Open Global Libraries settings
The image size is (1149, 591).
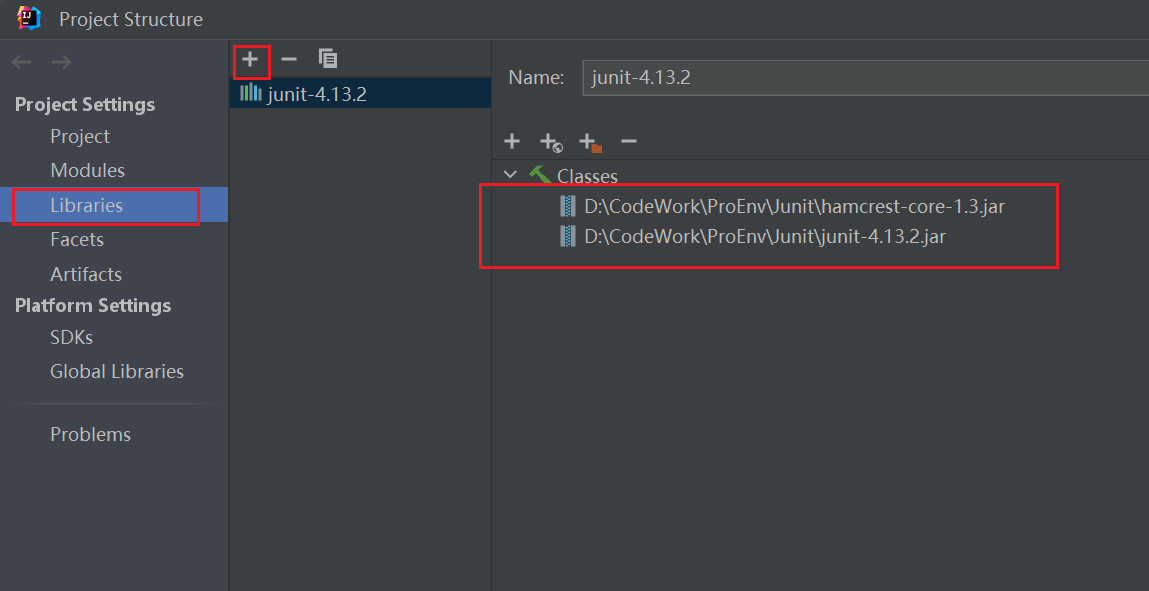(117, 371)
